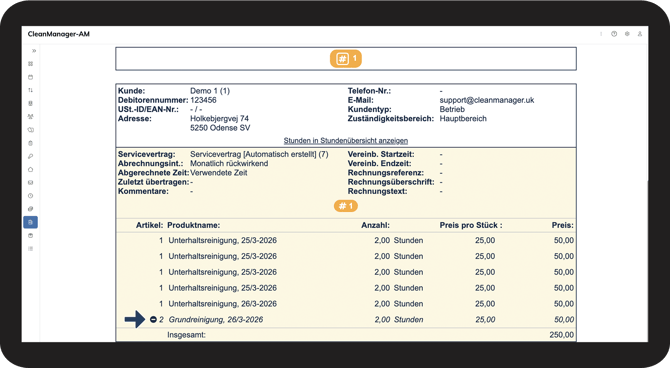Image resolution: width=670 pixels, height=368 pixels.
Task: Click the orange '# 1' badge below Kommentare
Action: [x=346, y=206]
